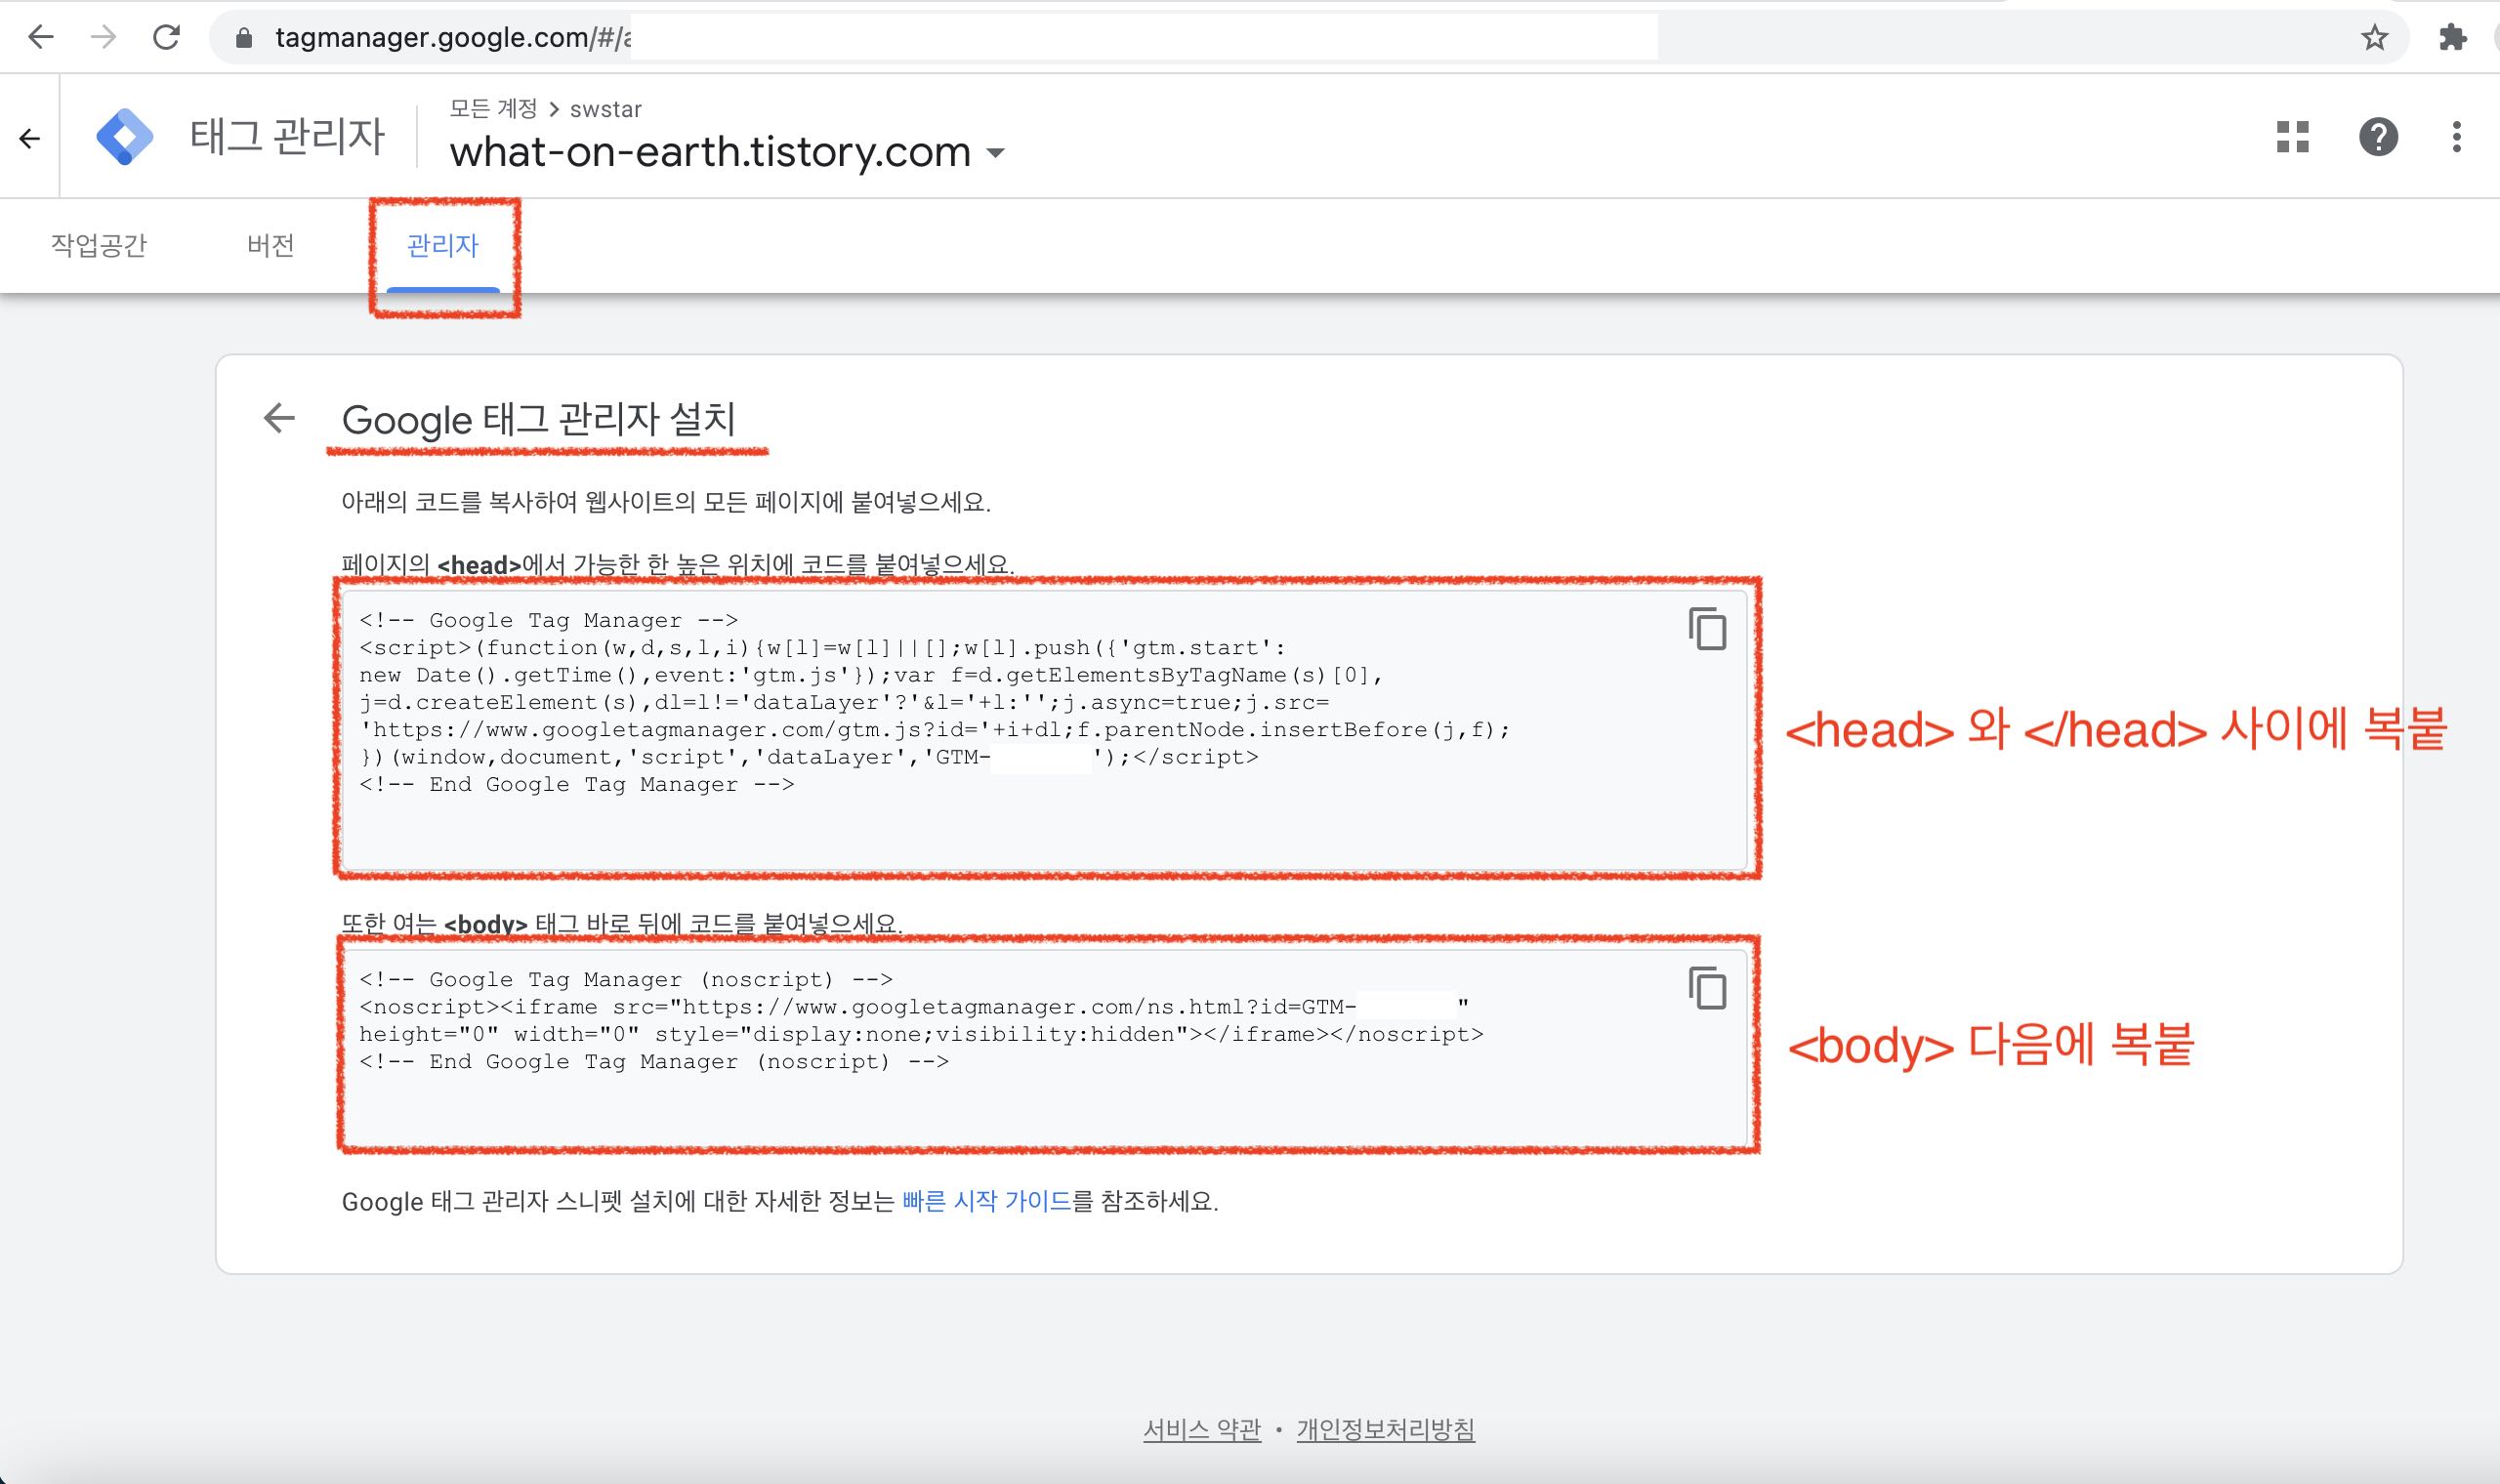Copy the noscript body code snippet
The height and width of the screenshot is (1484, 2500).
(x=1708, y=988)
